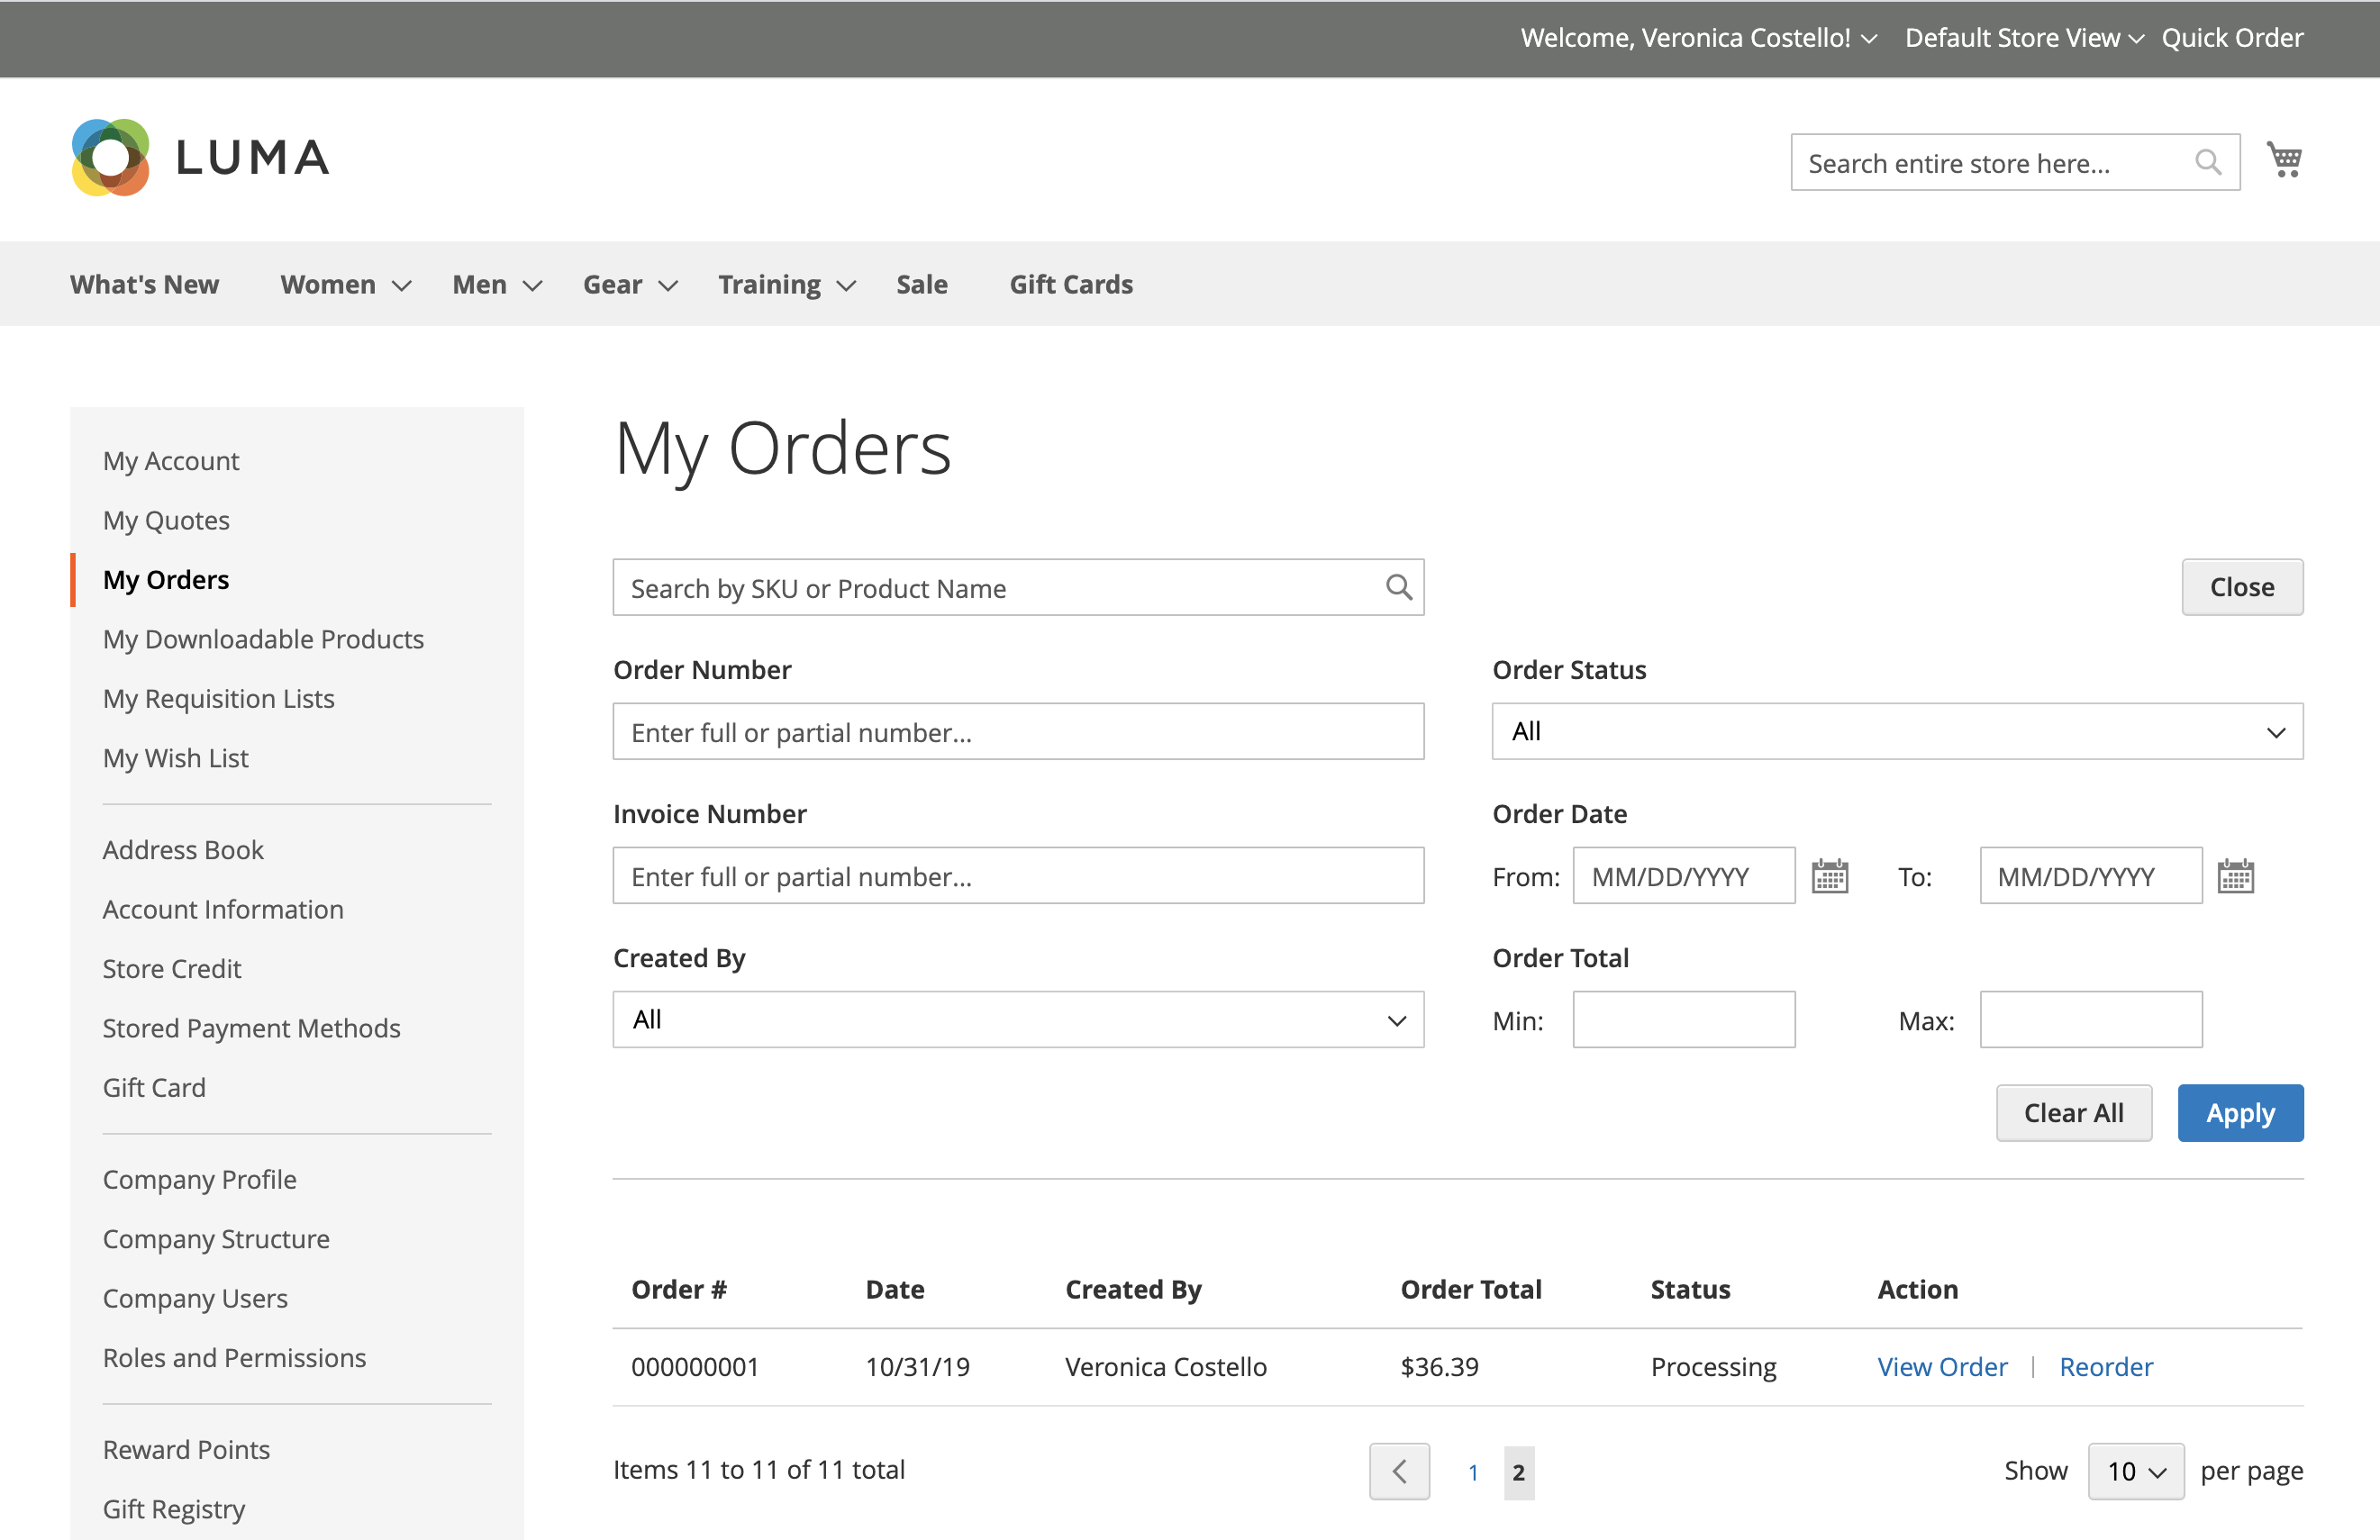Viewport: 2380px width, 1540px height.
Task: Select My Orders in sidebar
Action: point(166,580)
